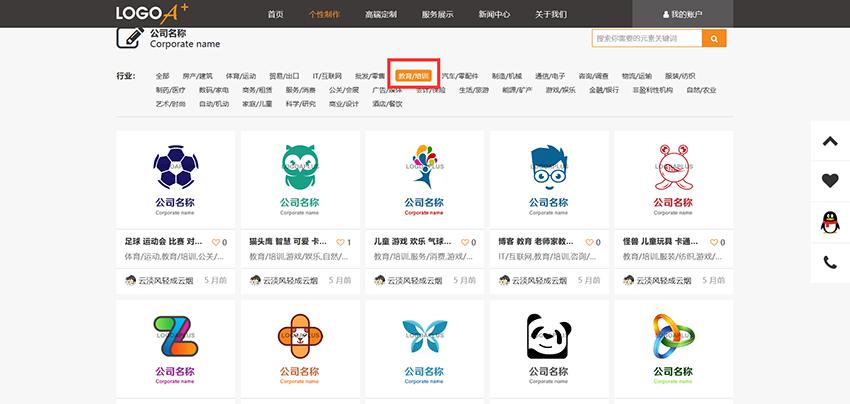Like the 足球 运动会 logo via its heart
The image size is (850, 404).
[216, 242]
